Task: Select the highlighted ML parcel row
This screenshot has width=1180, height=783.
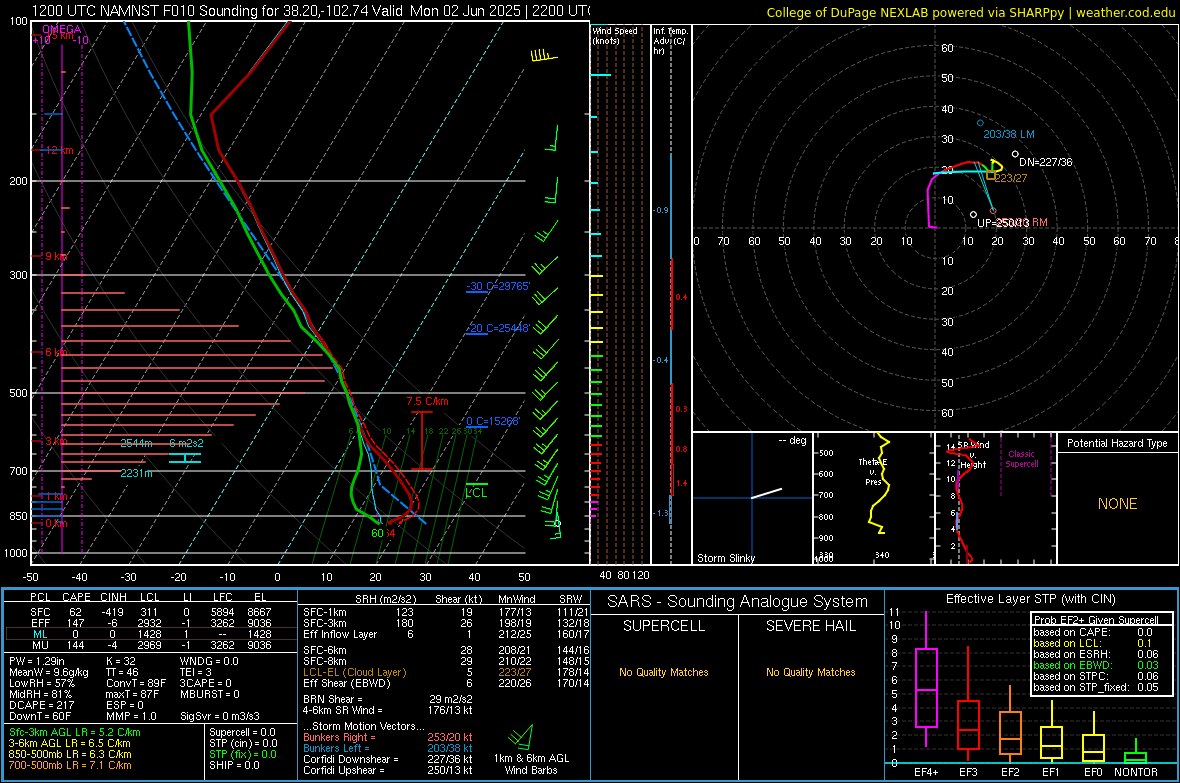Action: (151, 634)
